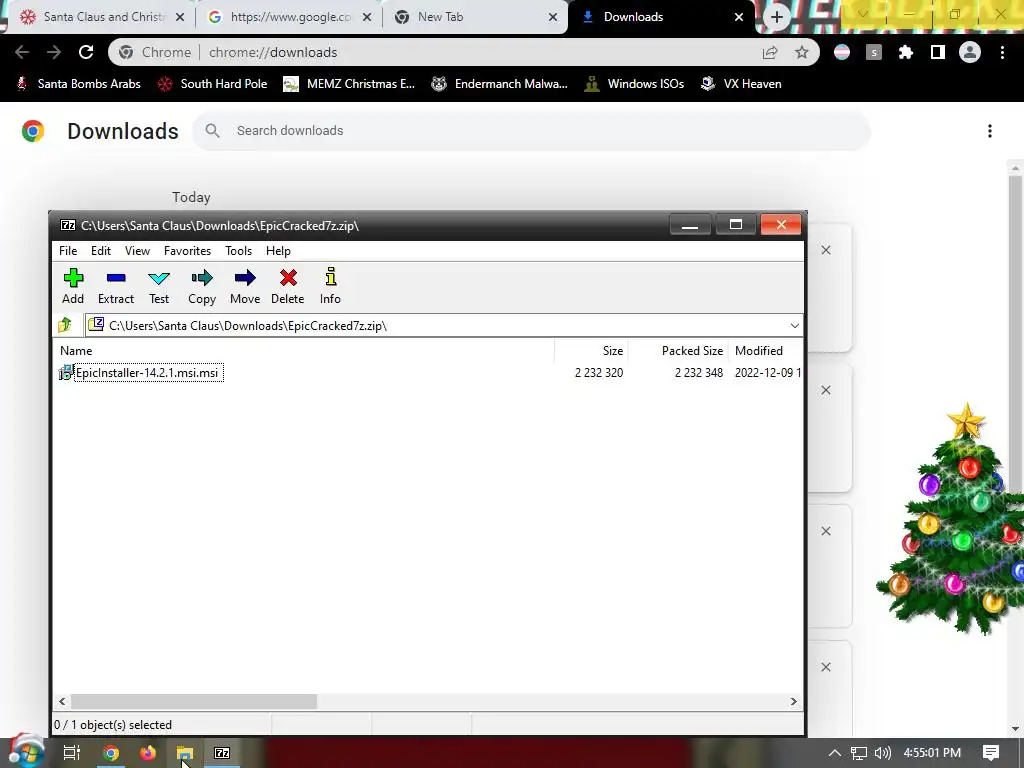Expand the 7-Zip address path dropdown

pos(794,325)
